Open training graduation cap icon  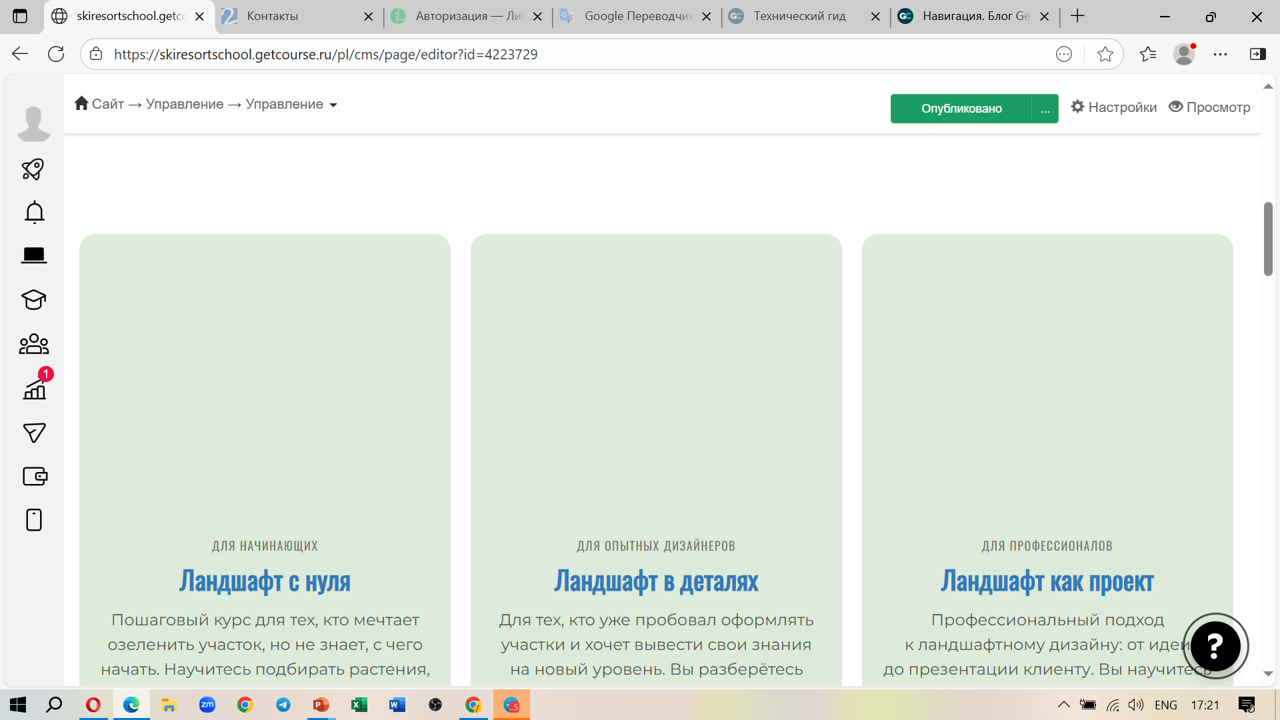34,300
